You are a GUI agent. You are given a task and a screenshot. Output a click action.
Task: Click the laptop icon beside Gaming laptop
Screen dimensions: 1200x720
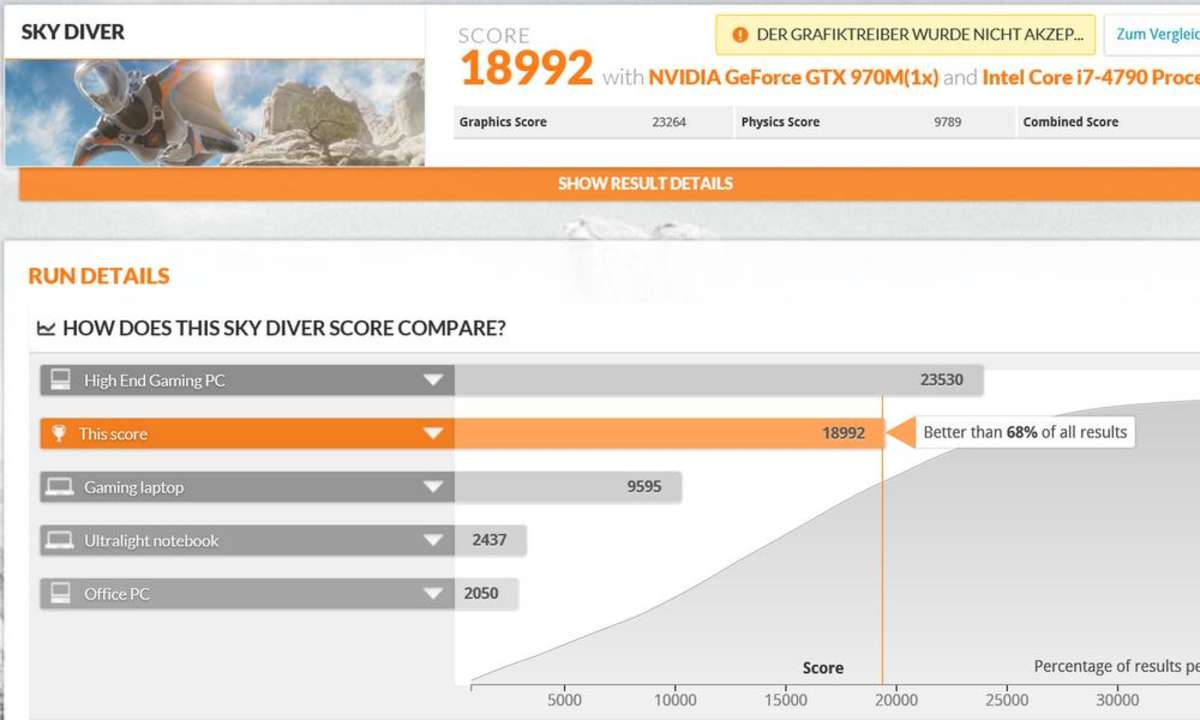point(60,487)
